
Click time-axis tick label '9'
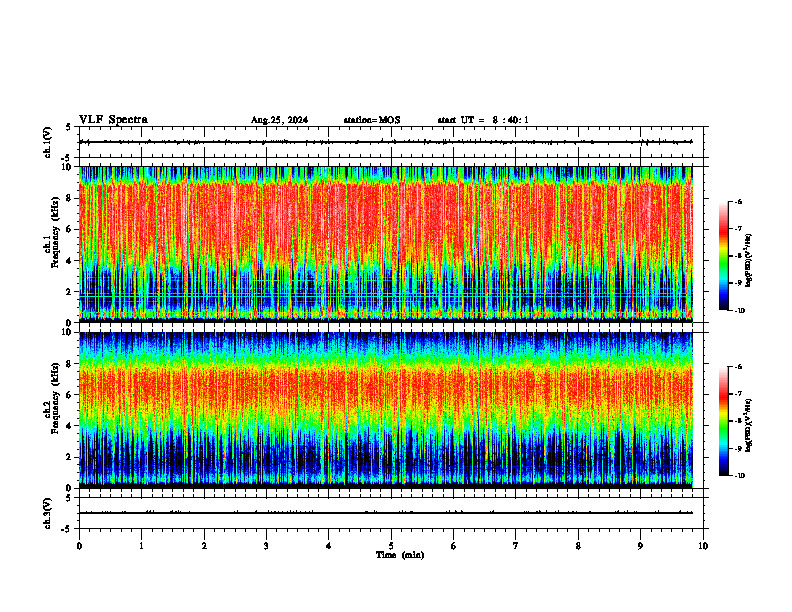click(x=640, y=546)
